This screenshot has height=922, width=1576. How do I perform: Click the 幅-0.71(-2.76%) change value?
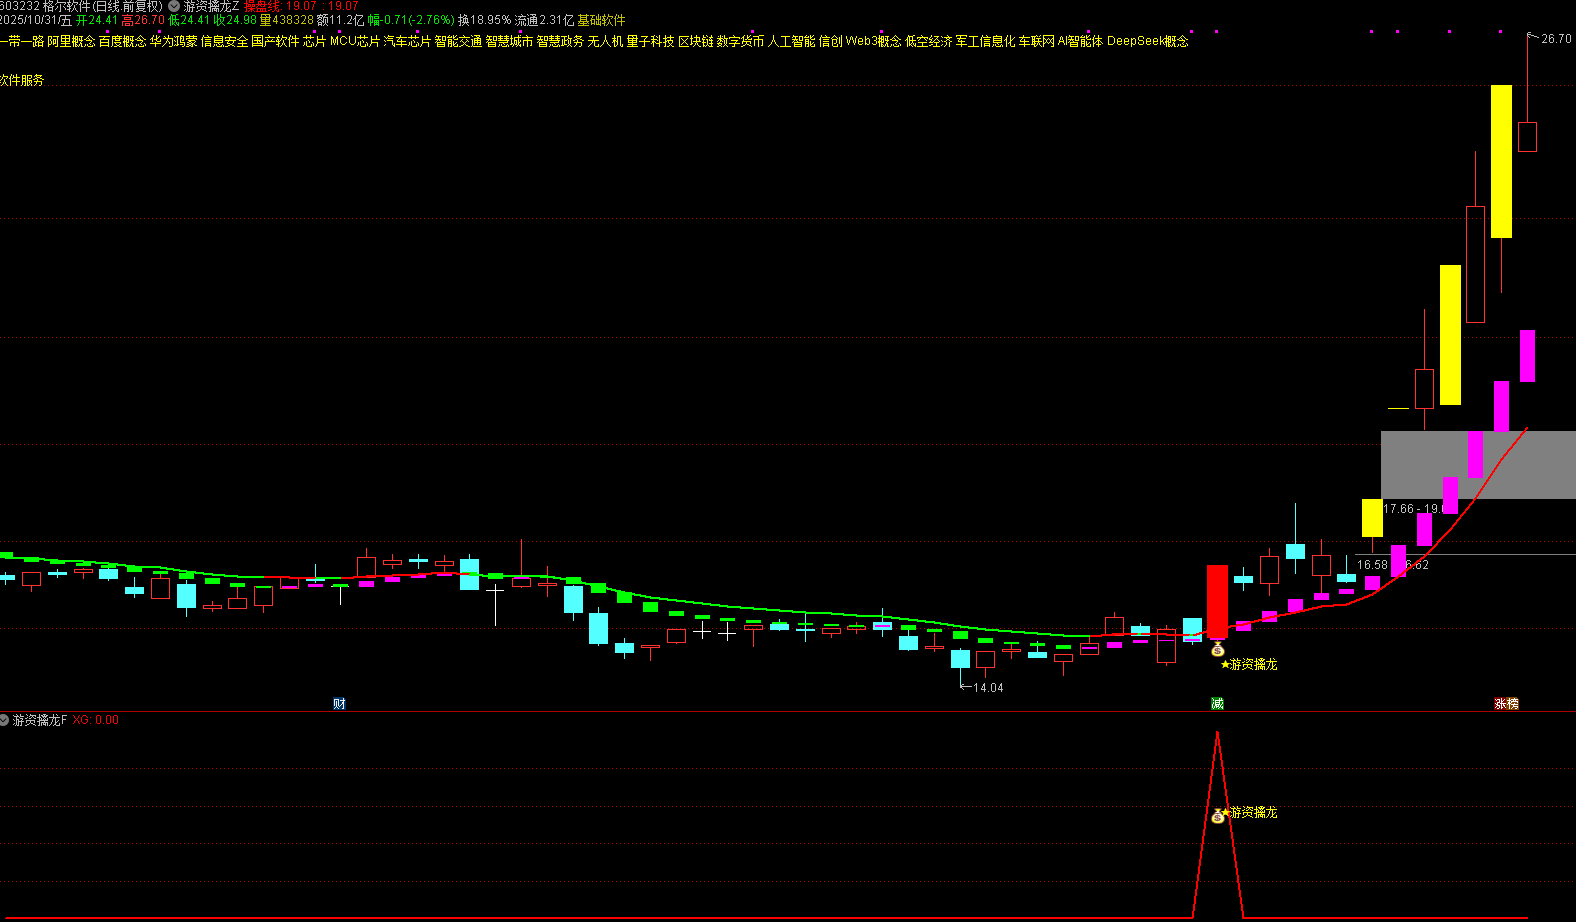(x=411, y=20)
